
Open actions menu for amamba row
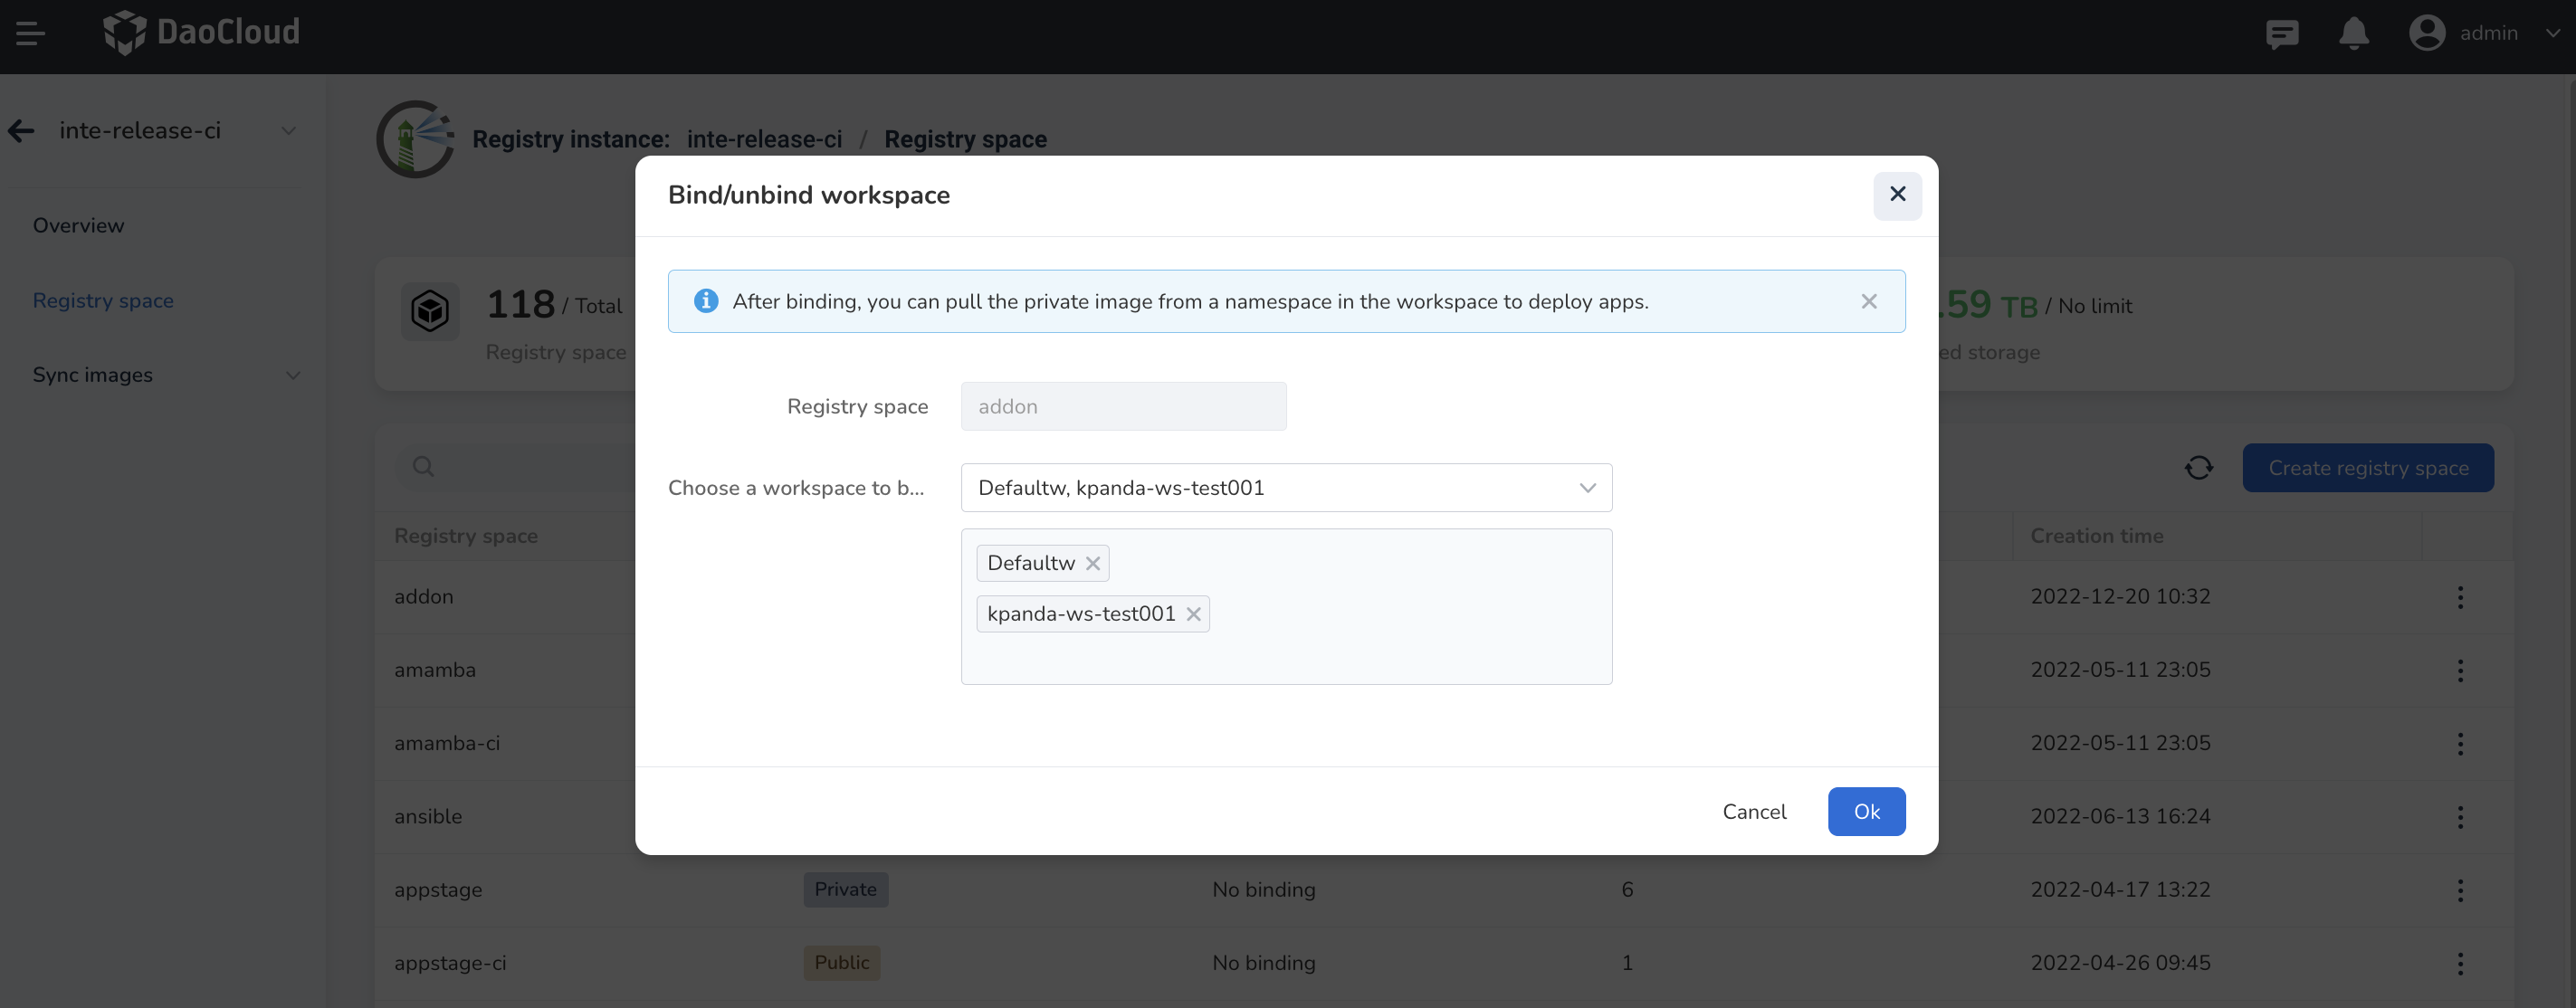tap(2460, 670)
